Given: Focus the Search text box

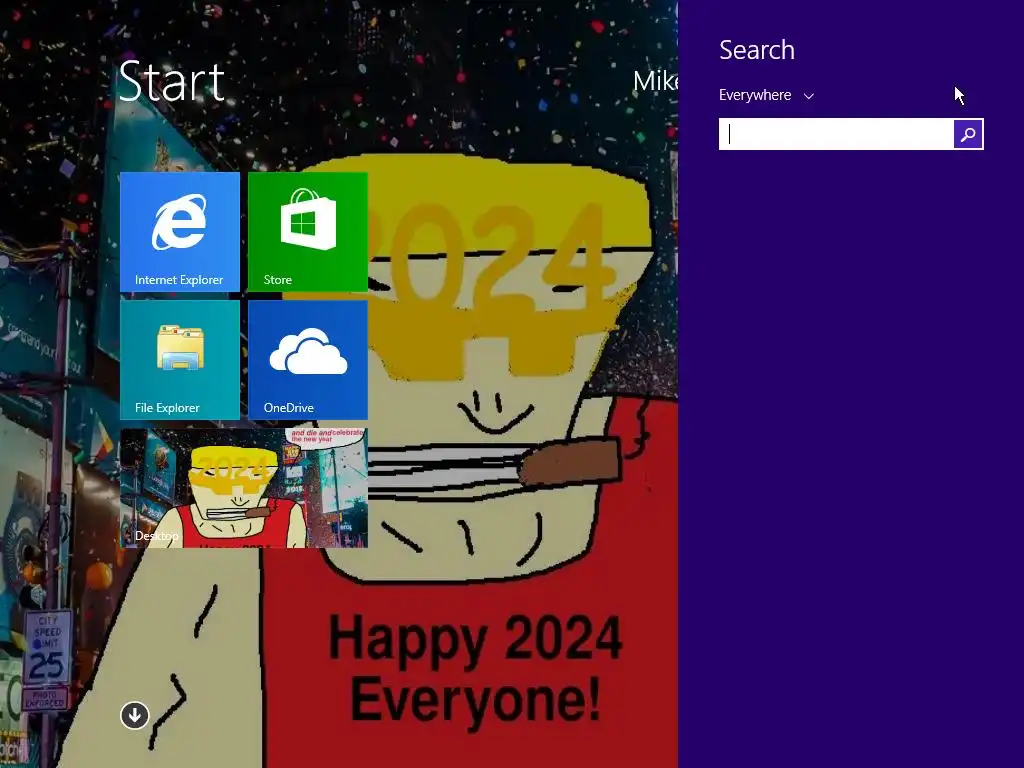Looking at the screenshot, I should click(836, 134).
